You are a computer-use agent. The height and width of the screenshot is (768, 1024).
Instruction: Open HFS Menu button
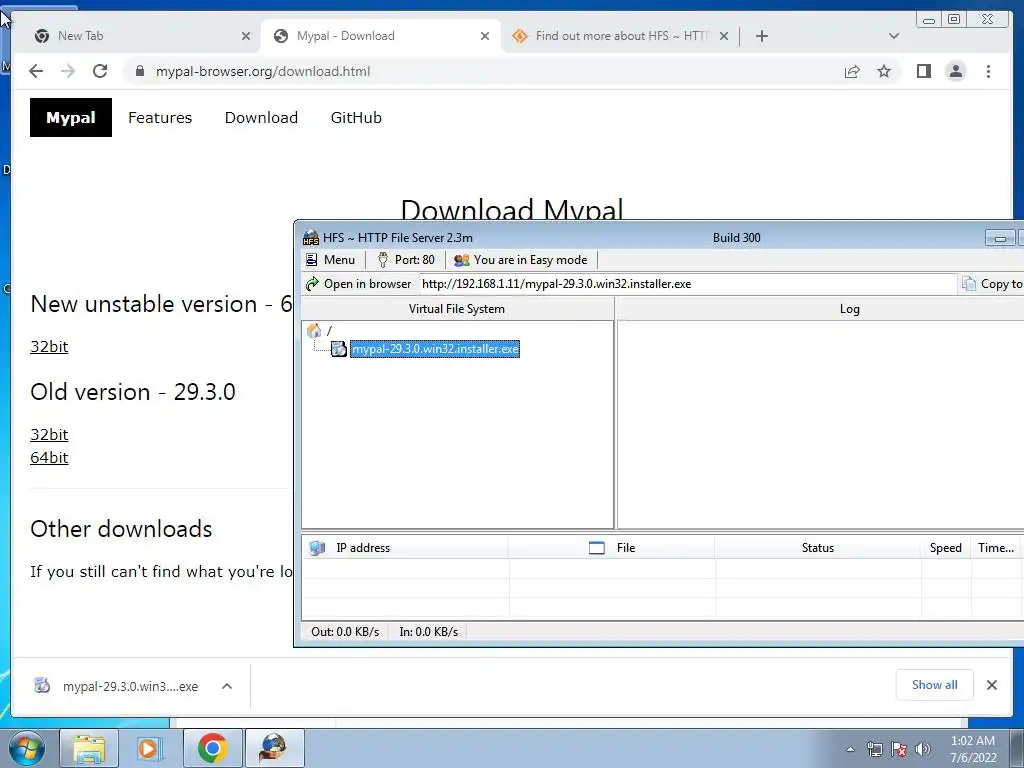330,260
